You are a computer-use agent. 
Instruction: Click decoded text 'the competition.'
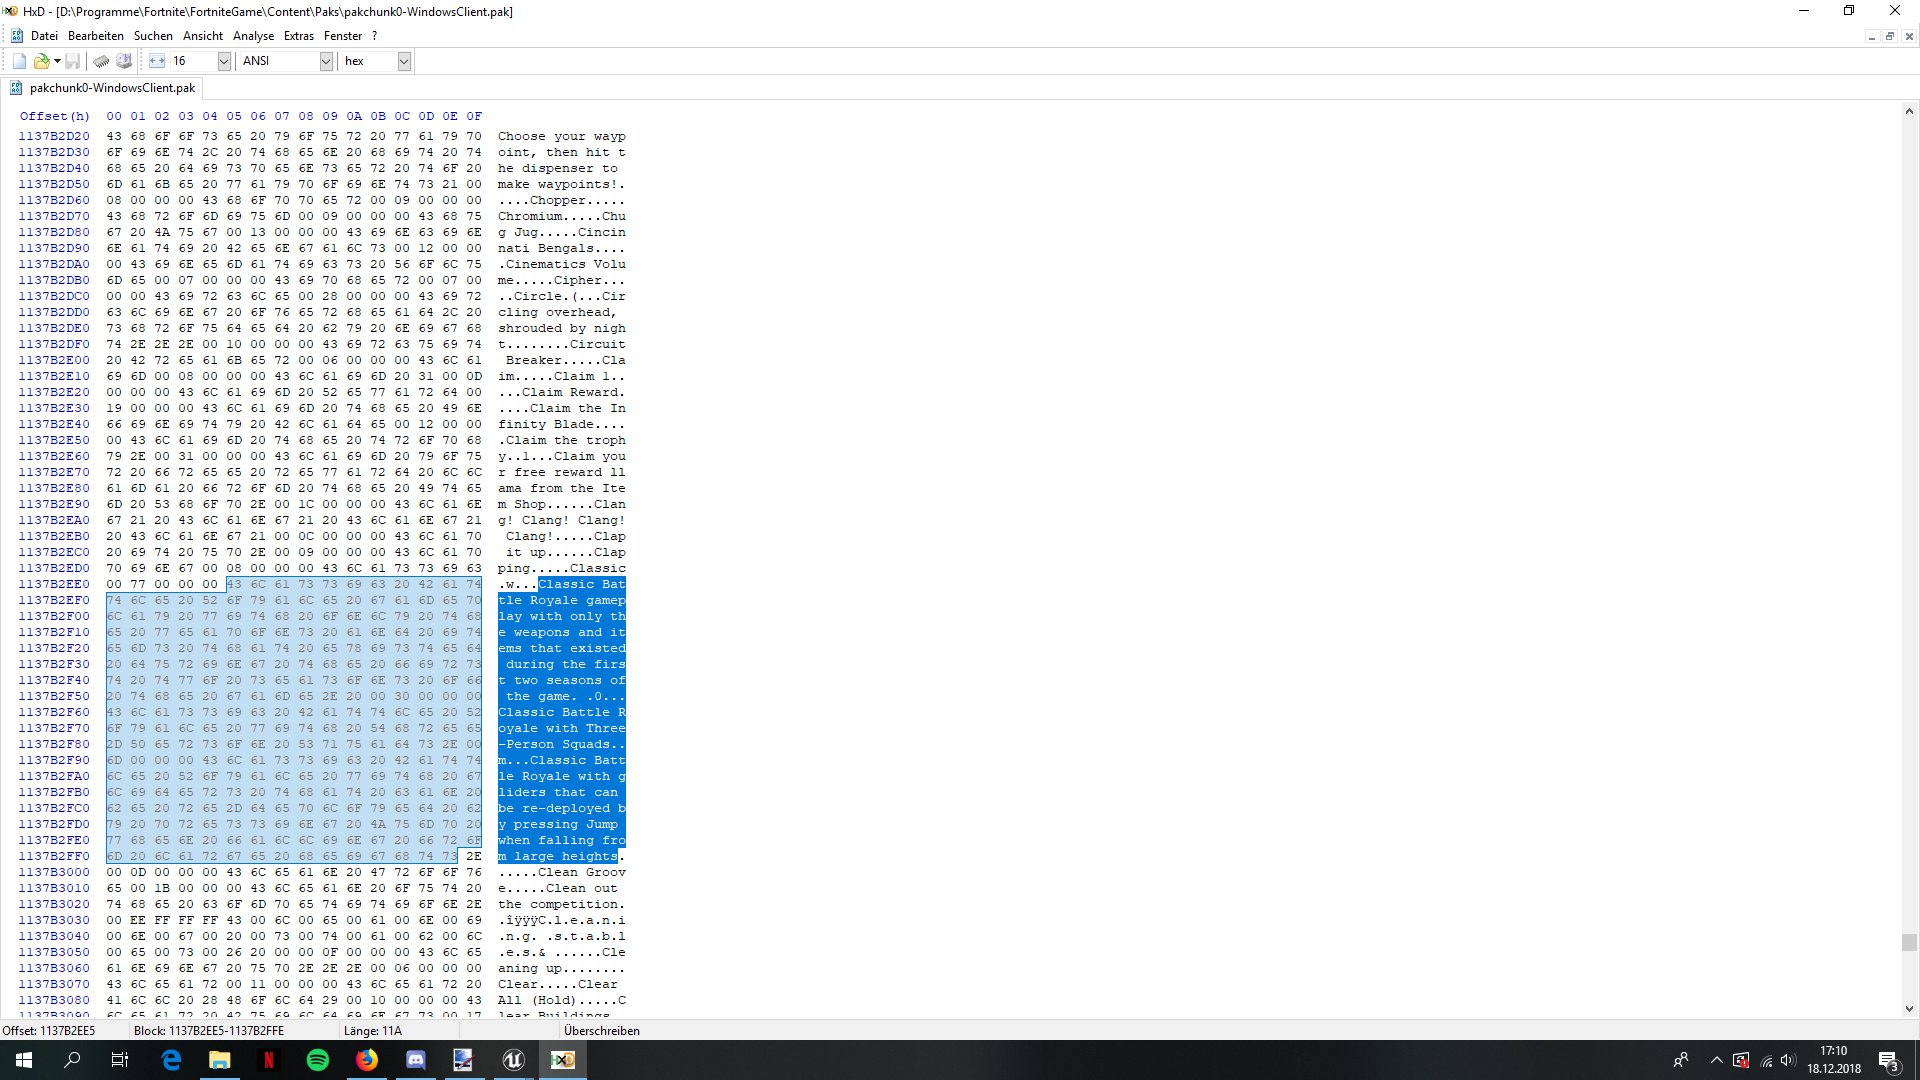(562, 904)
